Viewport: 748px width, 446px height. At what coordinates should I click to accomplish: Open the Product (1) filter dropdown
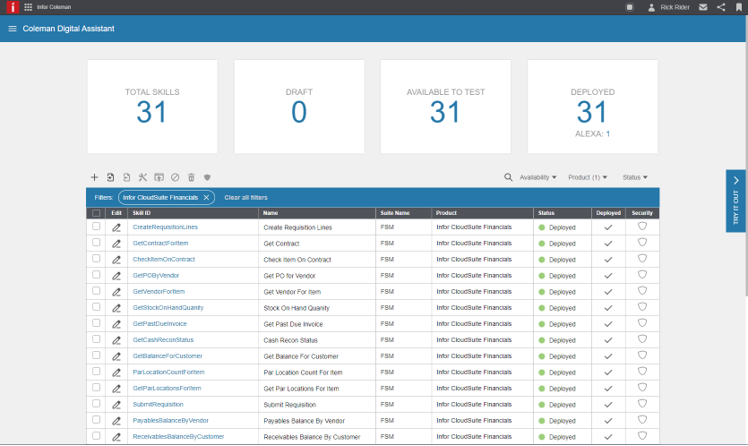pyautogui.click(x=587, y=177)
